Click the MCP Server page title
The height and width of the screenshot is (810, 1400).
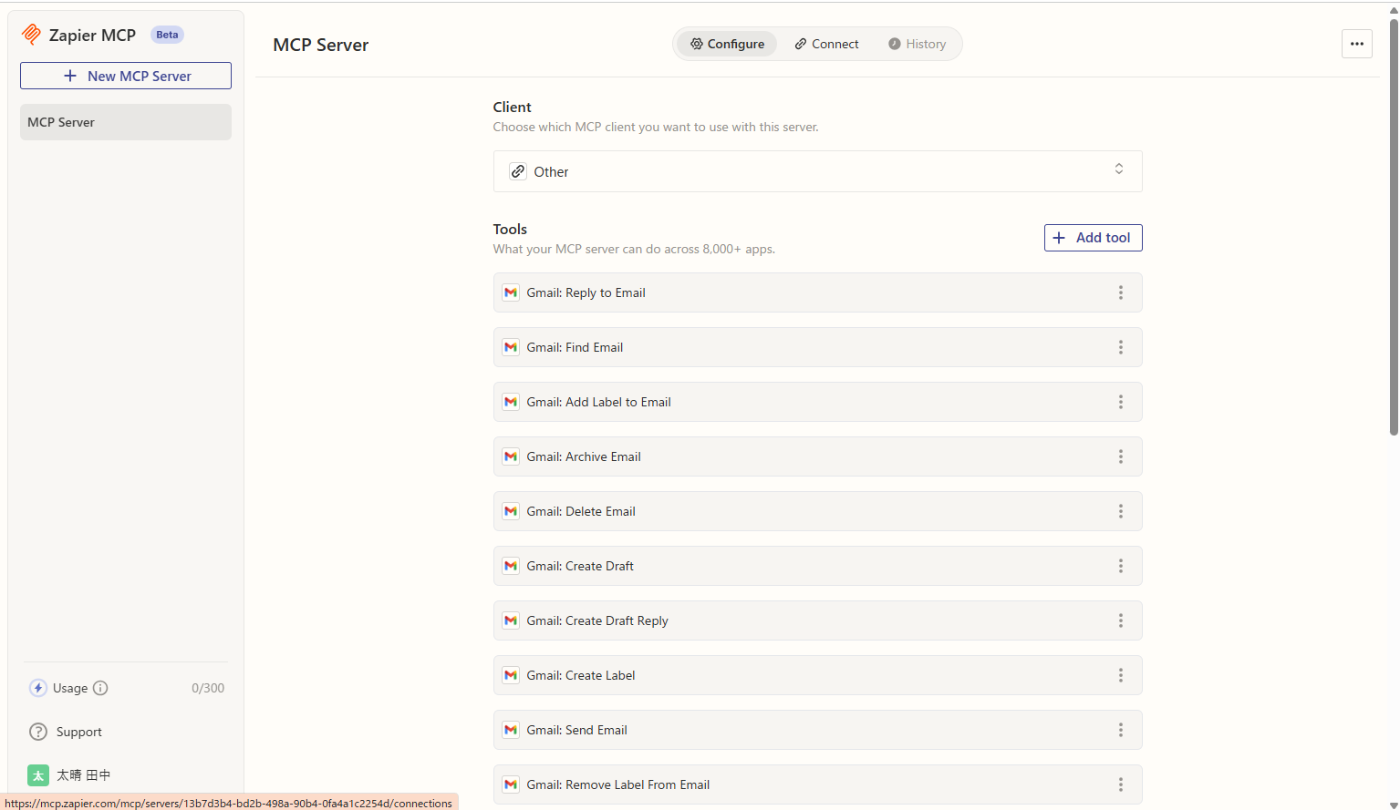(321, 45)
